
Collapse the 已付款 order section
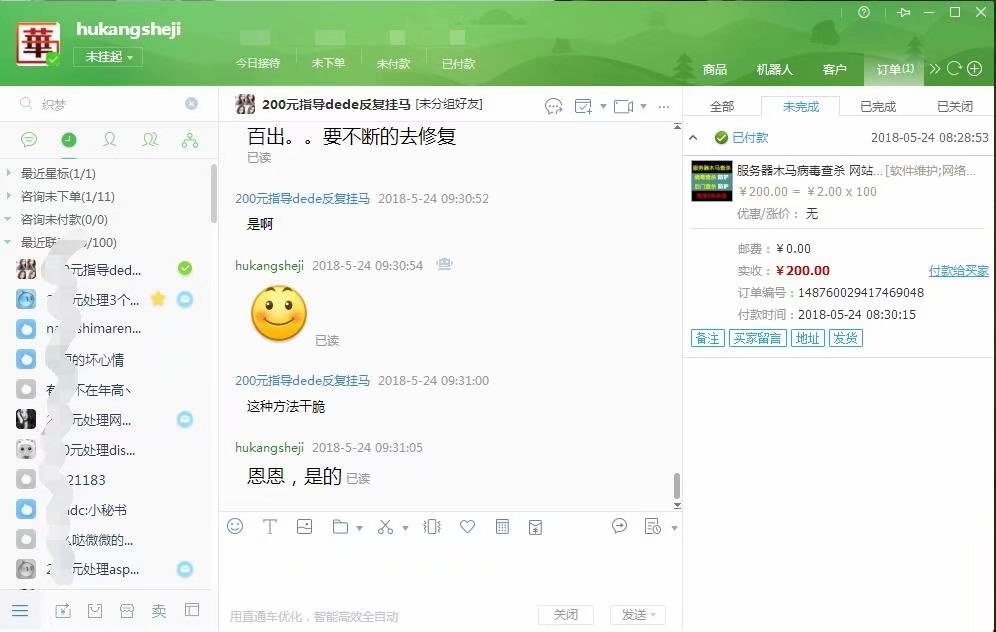[694, 137]
